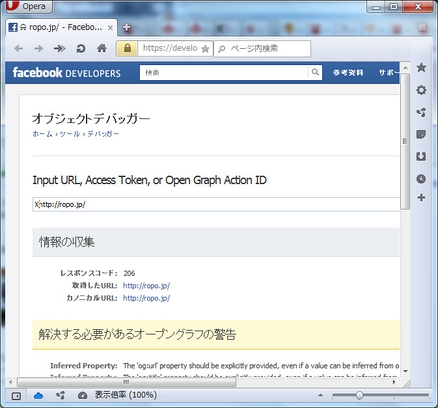The image size is (438, 408).
Task: Click the response code value 206
Action: 129,273
